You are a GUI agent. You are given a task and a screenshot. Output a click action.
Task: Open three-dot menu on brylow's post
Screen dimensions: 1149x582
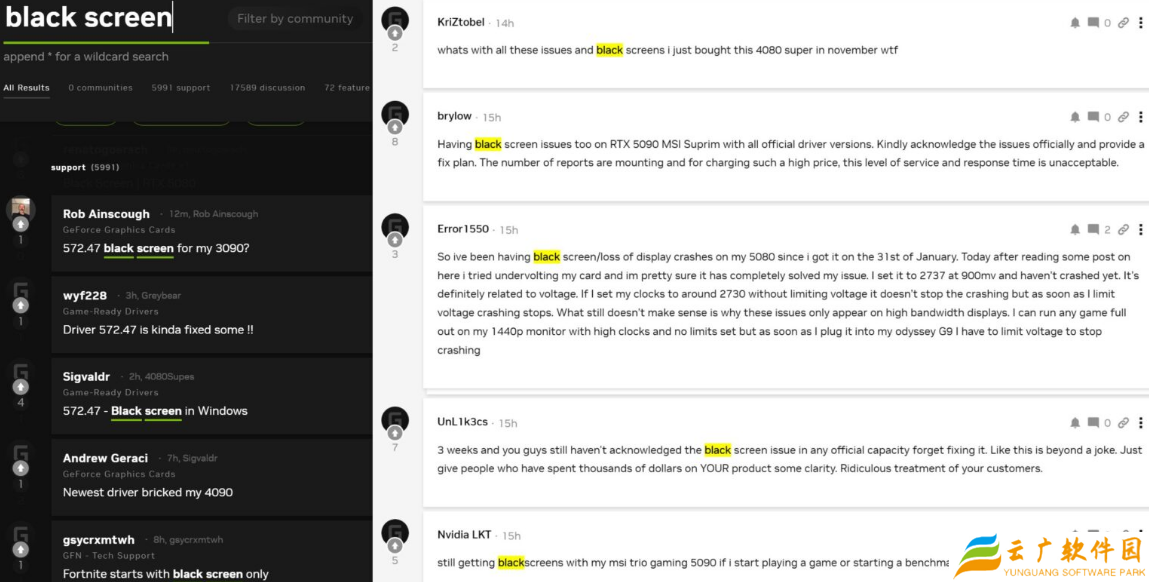pos(1140,117)
